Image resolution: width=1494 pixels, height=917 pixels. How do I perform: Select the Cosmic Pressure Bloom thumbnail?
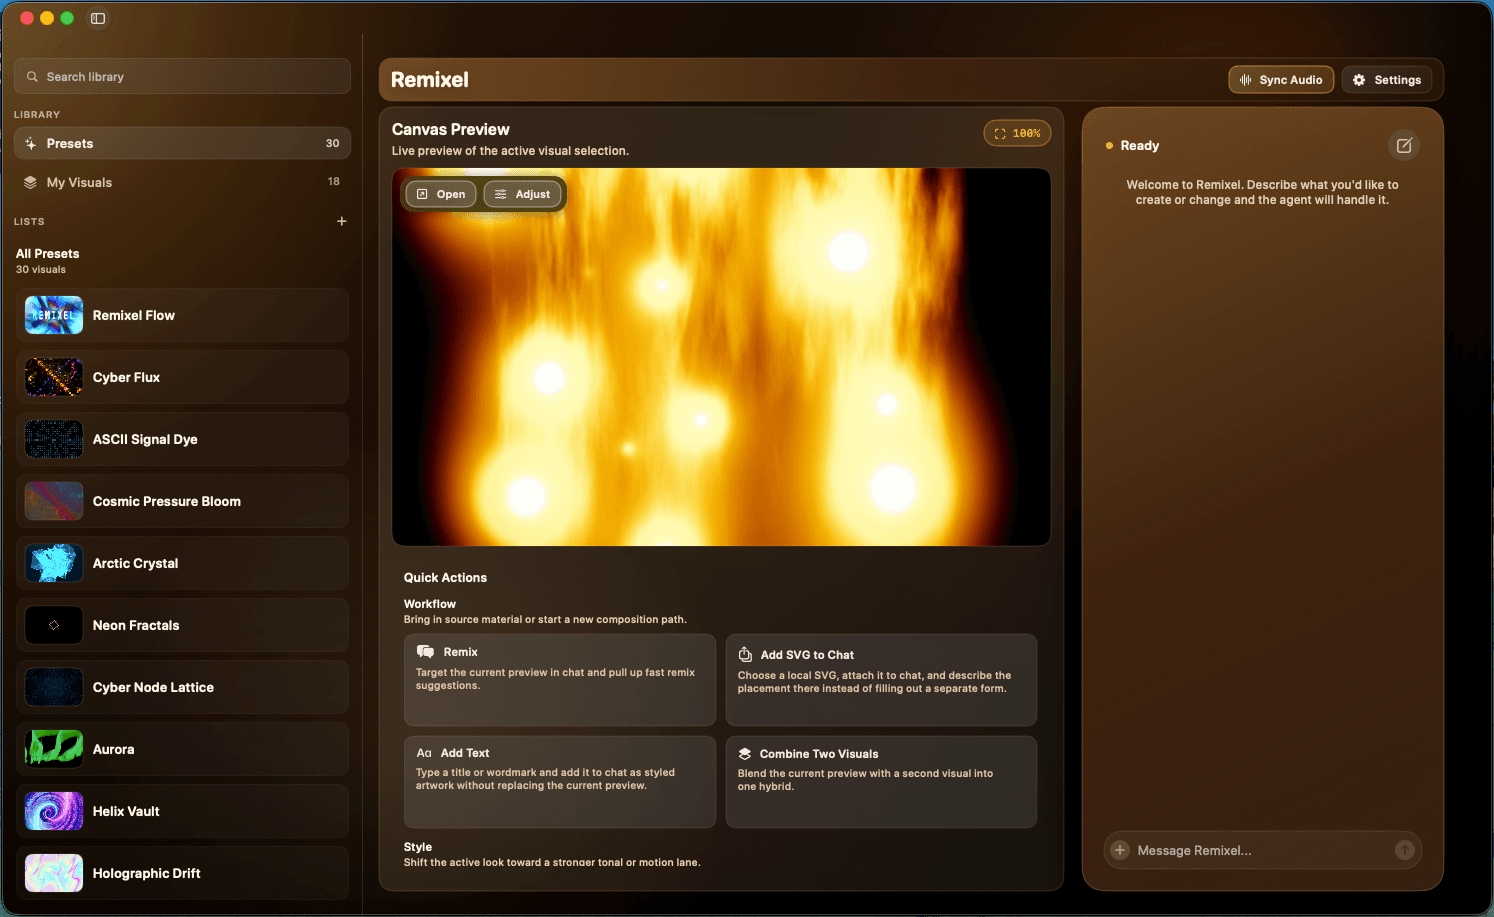pyautogui.click(x=54, y=501)
